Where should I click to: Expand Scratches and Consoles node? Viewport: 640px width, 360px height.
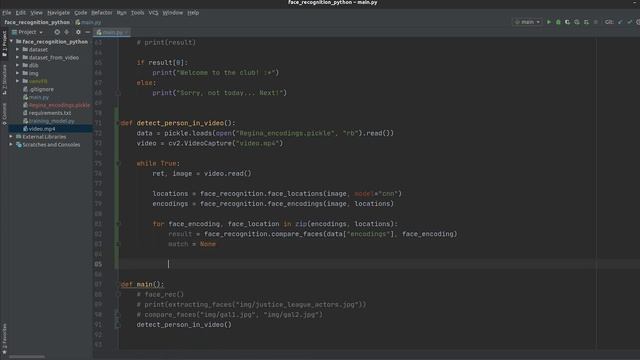(x=11, y=144)
